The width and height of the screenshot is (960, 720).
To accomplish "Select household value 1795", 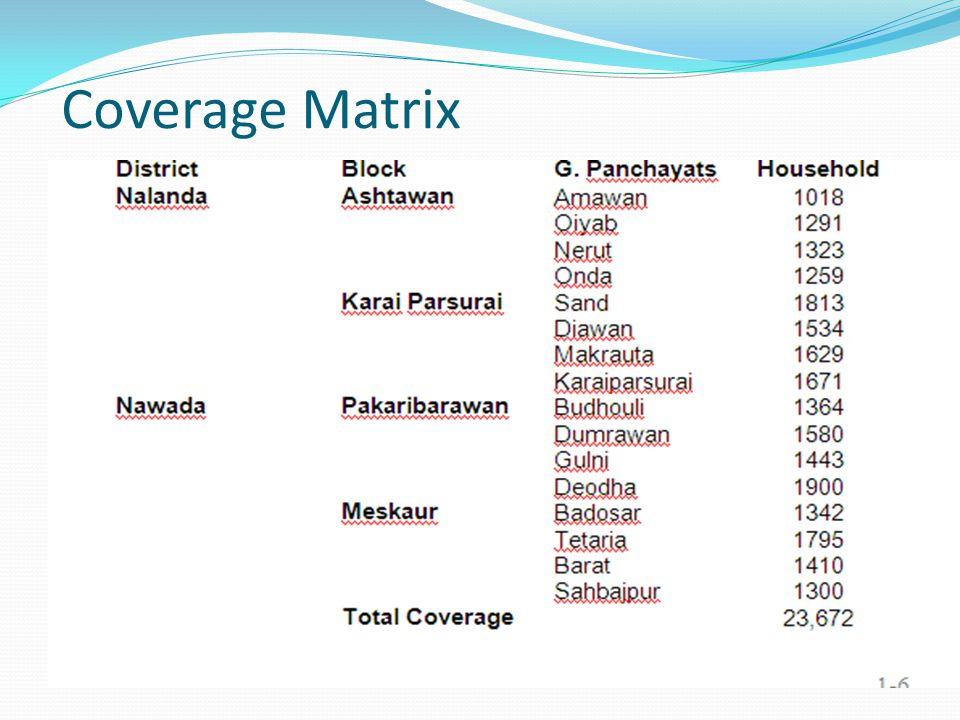I will coord(819,539).
